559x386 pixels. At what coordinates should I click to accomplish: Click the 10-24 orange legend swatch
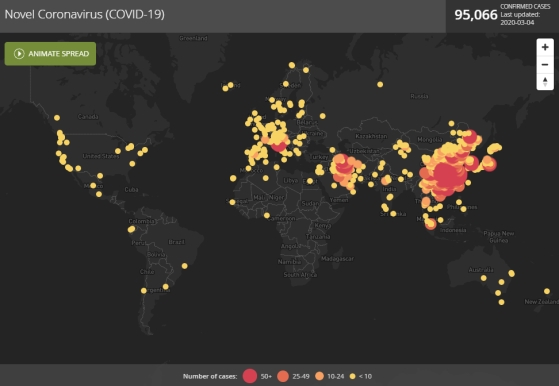coord(319,376)
